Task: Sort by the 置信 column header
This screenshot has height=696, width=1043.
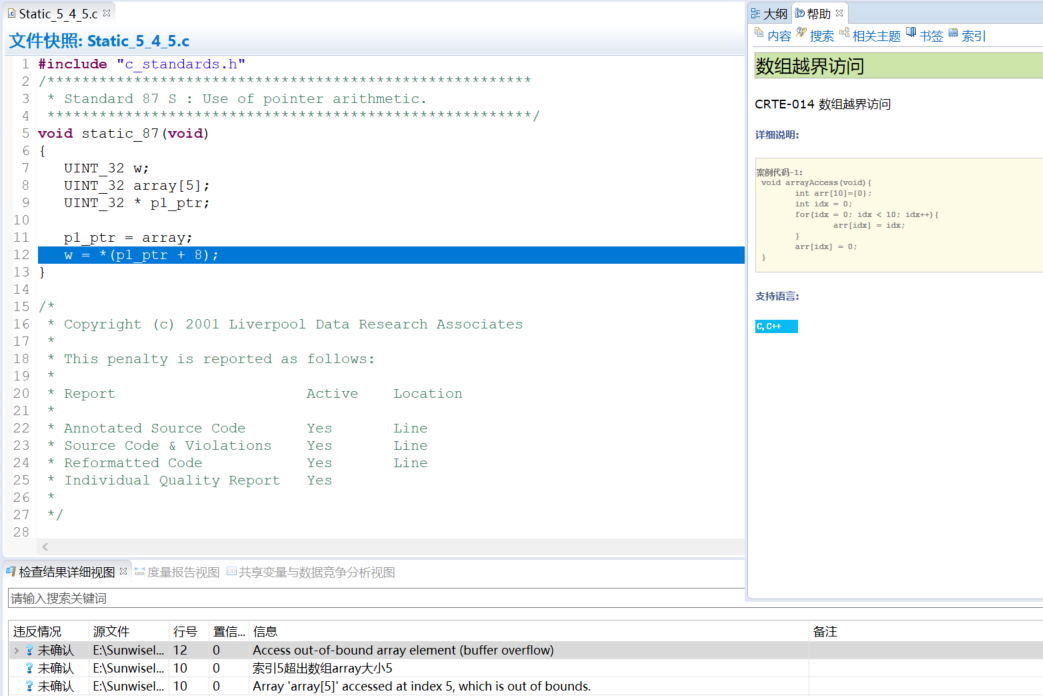Action: (229, 631)
